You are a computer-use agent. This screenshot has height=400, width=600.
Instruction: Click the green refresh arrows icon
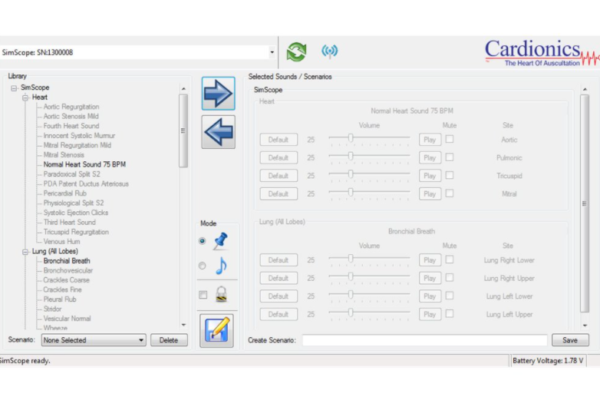coord(297,52)
